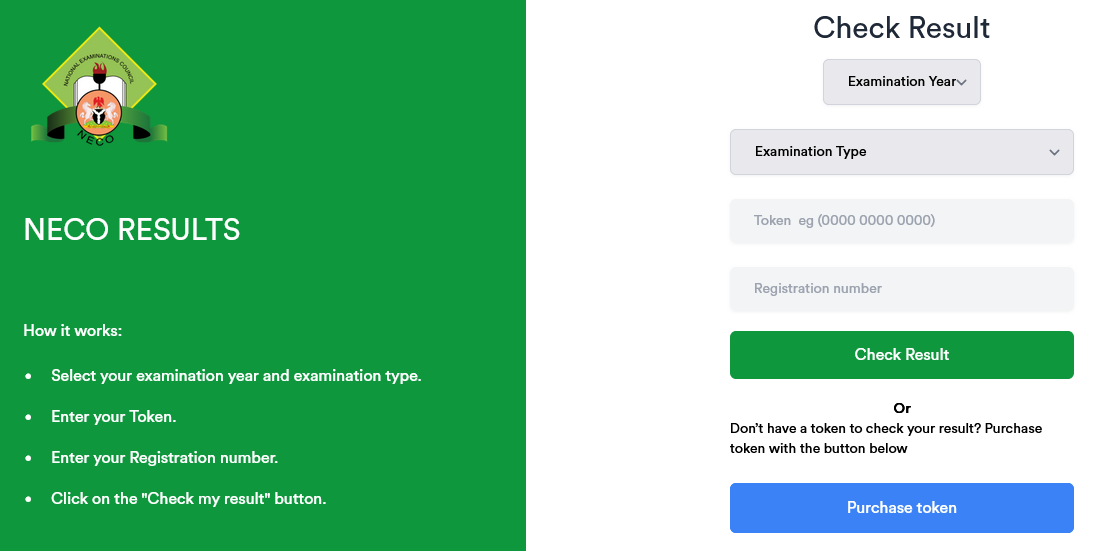Click the coat of arms in the logo
This screenshot has width=1106, height=551.
(x=100, y=113)
